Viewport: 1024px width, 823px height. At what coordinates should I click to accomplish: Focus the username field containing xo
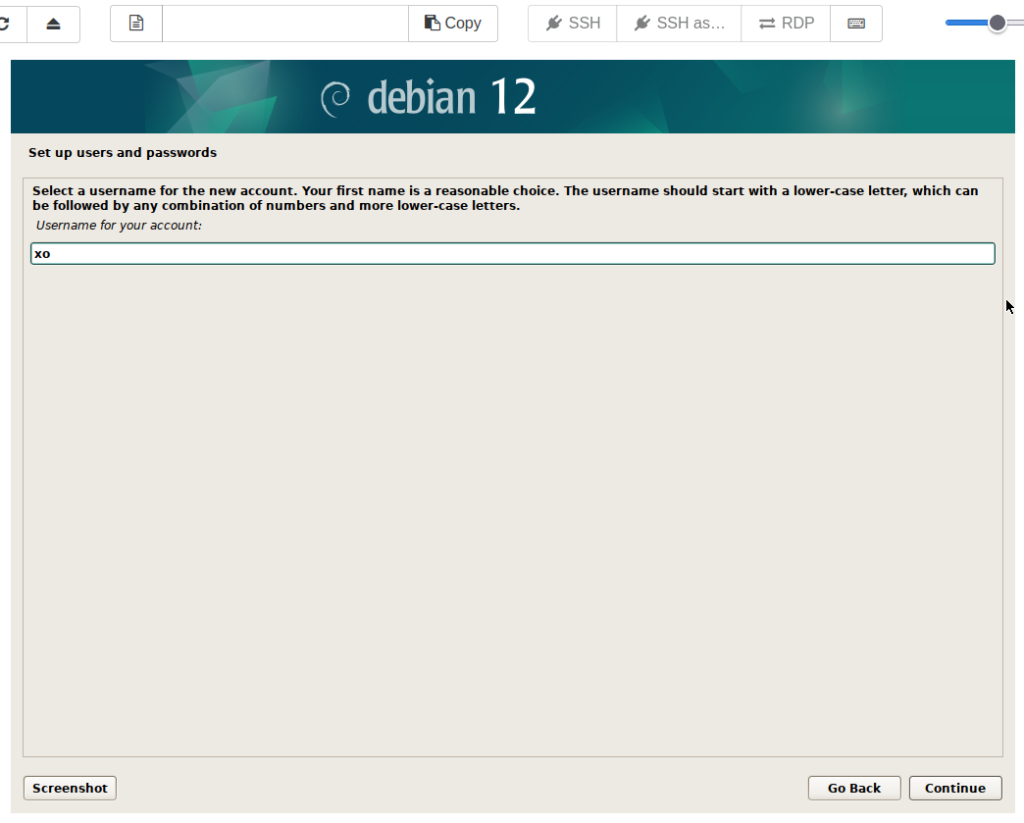pyautogui.click(x=512, y=254)
